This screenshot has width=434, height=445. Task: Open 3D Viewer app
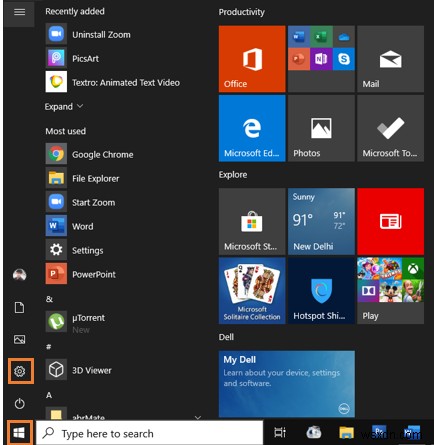tap(79, 370)
